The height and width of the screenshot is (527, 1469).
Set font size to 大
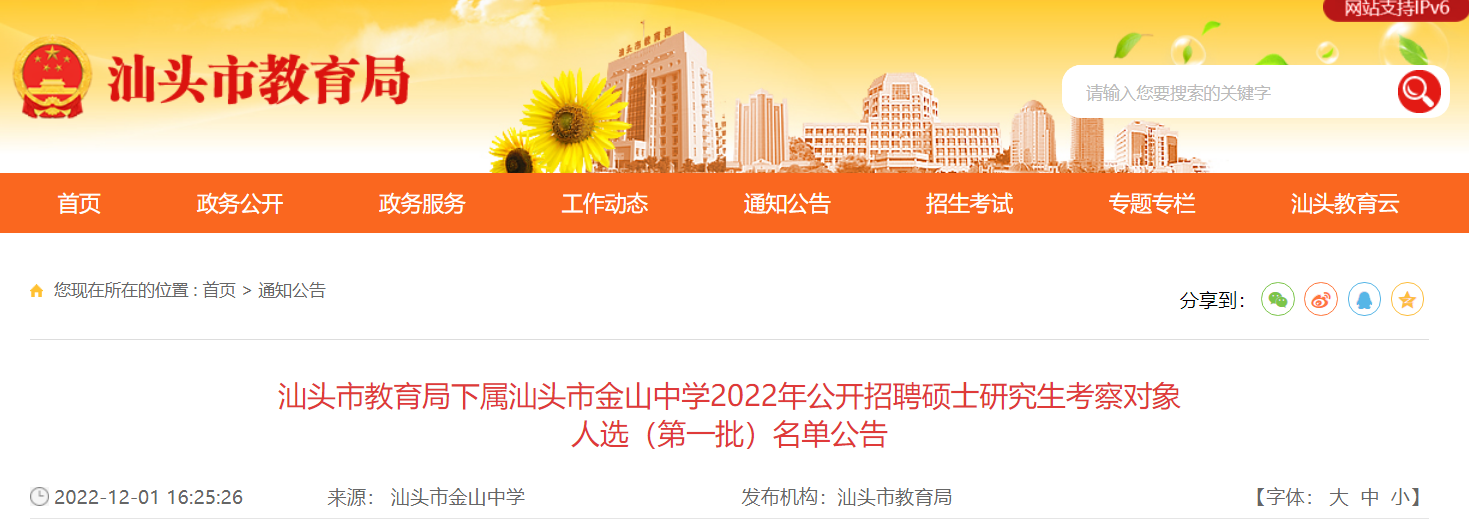tap(1338, 497)
